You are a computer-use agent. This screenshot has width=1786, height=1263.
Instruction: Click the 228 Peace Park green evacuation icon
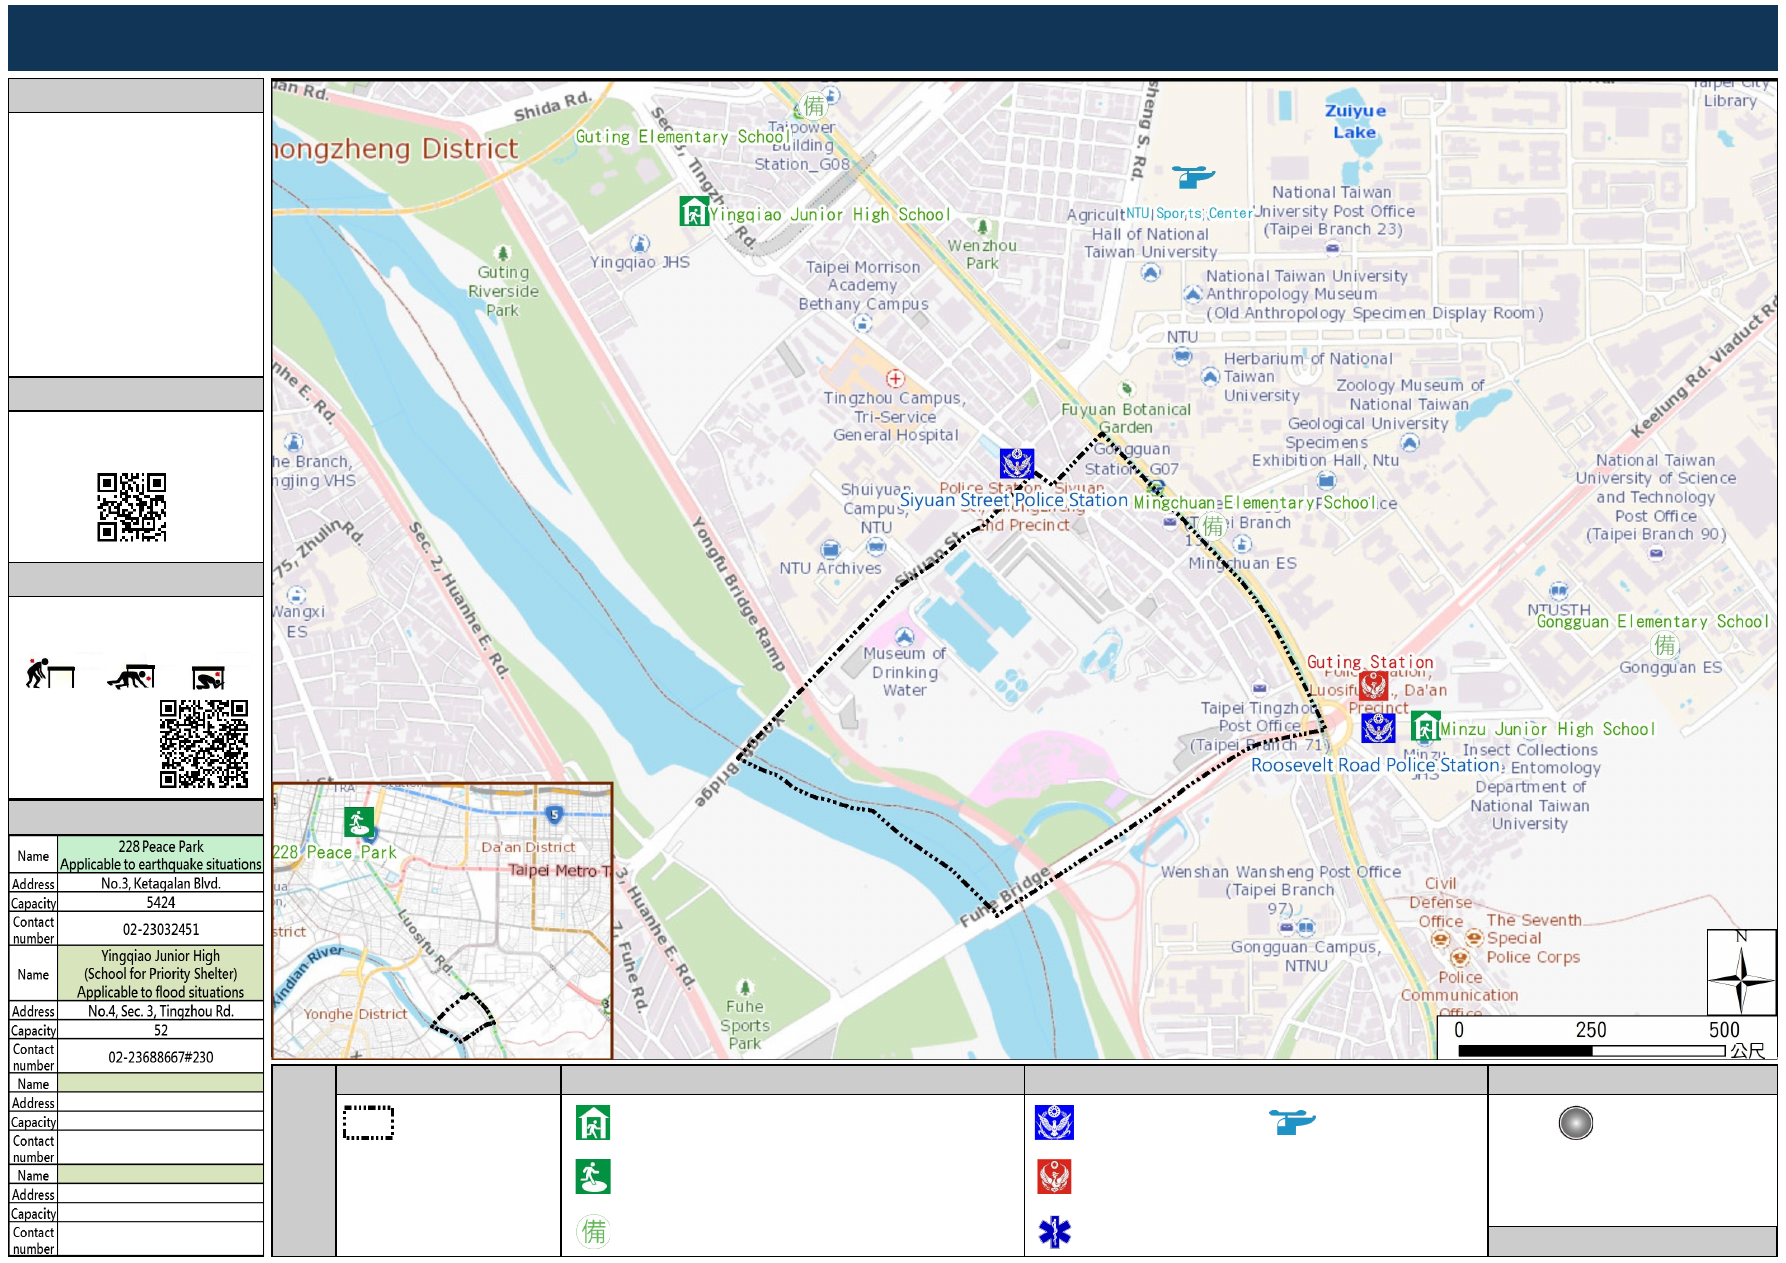tap(359, 822)
